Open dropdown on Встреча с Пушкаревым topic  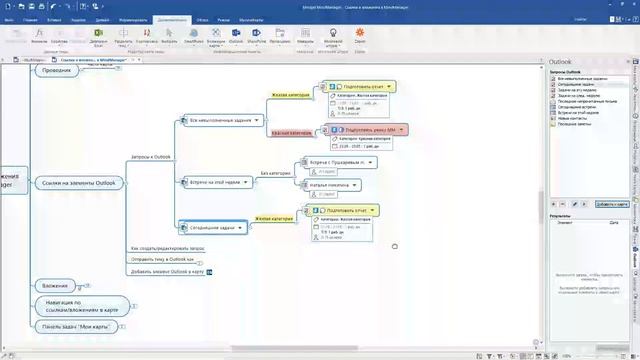[x=370, y=162]
